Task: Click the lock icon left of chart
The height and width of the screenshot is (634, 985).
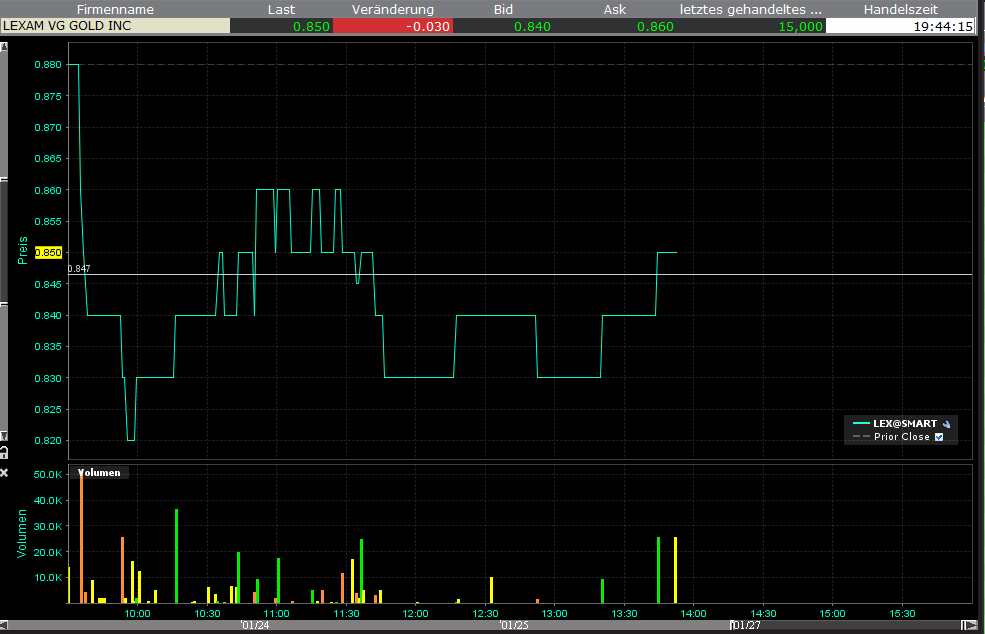Action: tap(4, 453)
